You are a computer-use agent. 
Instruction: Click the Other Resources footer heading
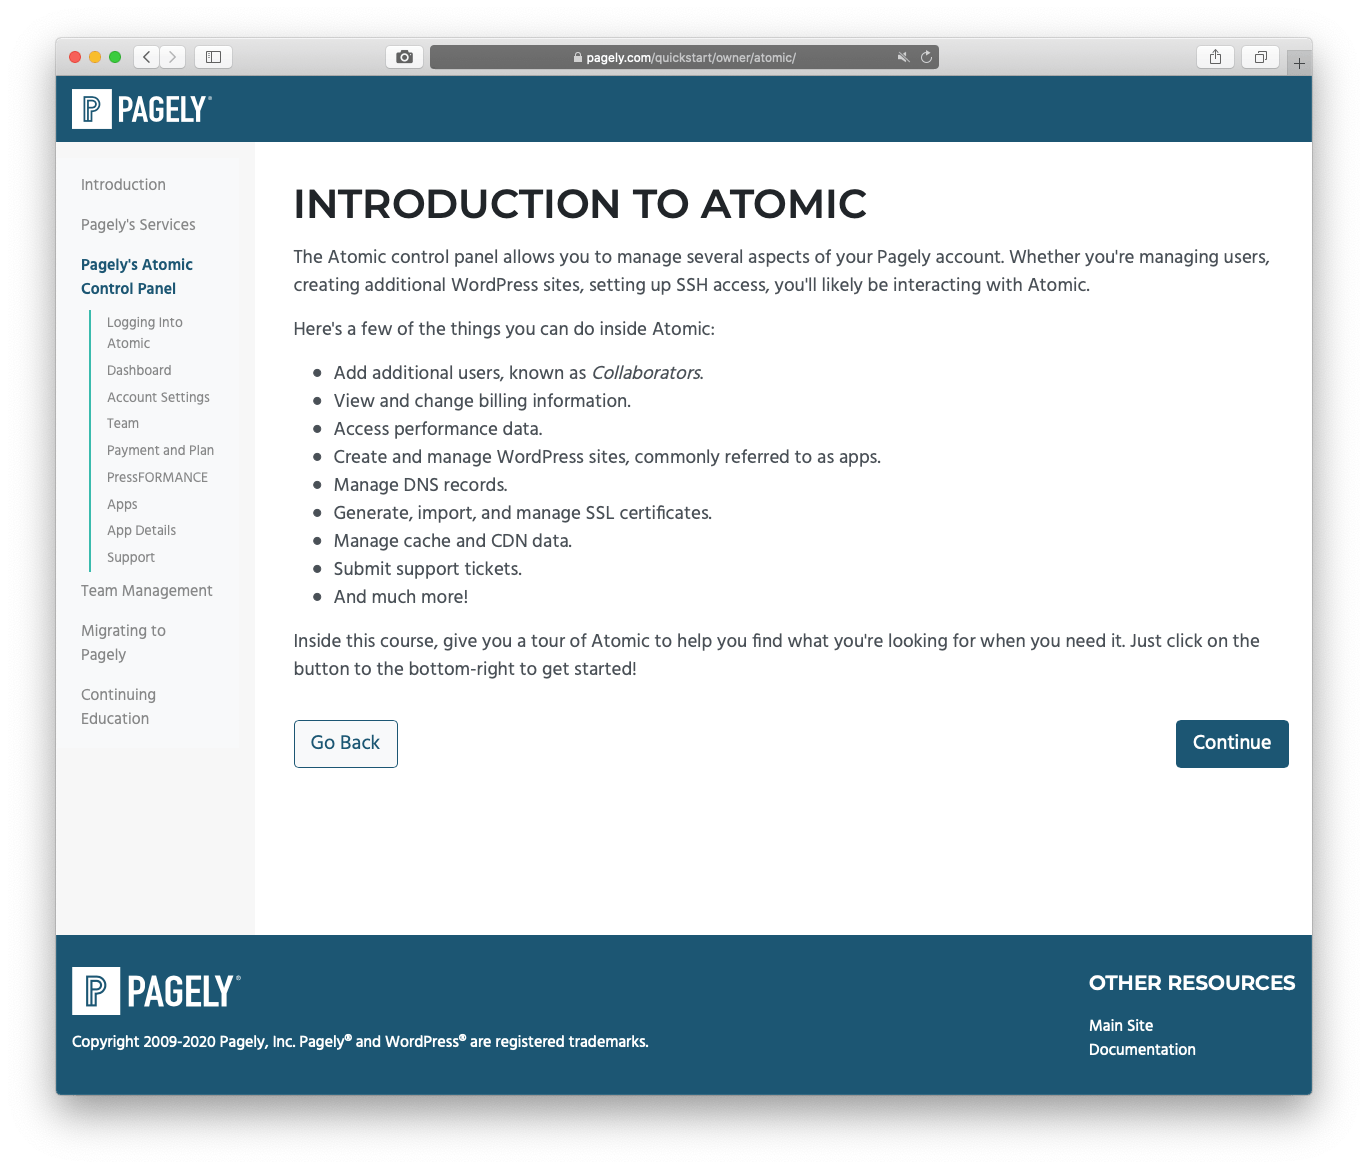click(x=1192, y=983)
